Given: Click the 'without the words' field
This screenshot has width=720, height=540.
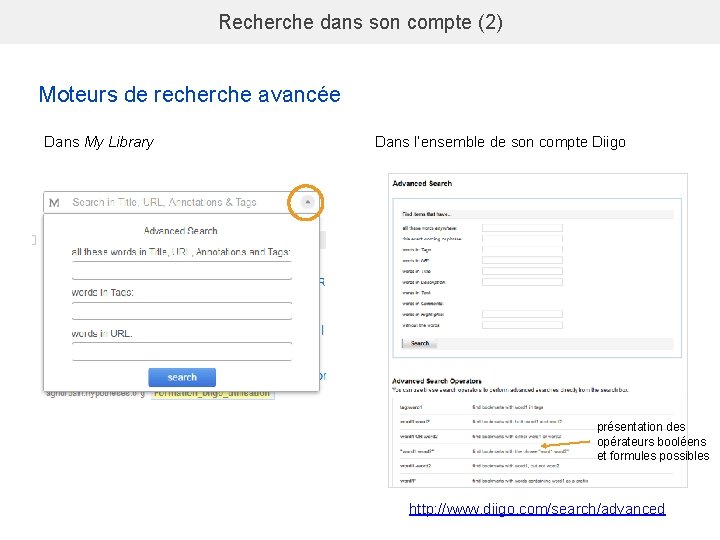Looking at the screenshot, I should (522, 325).
